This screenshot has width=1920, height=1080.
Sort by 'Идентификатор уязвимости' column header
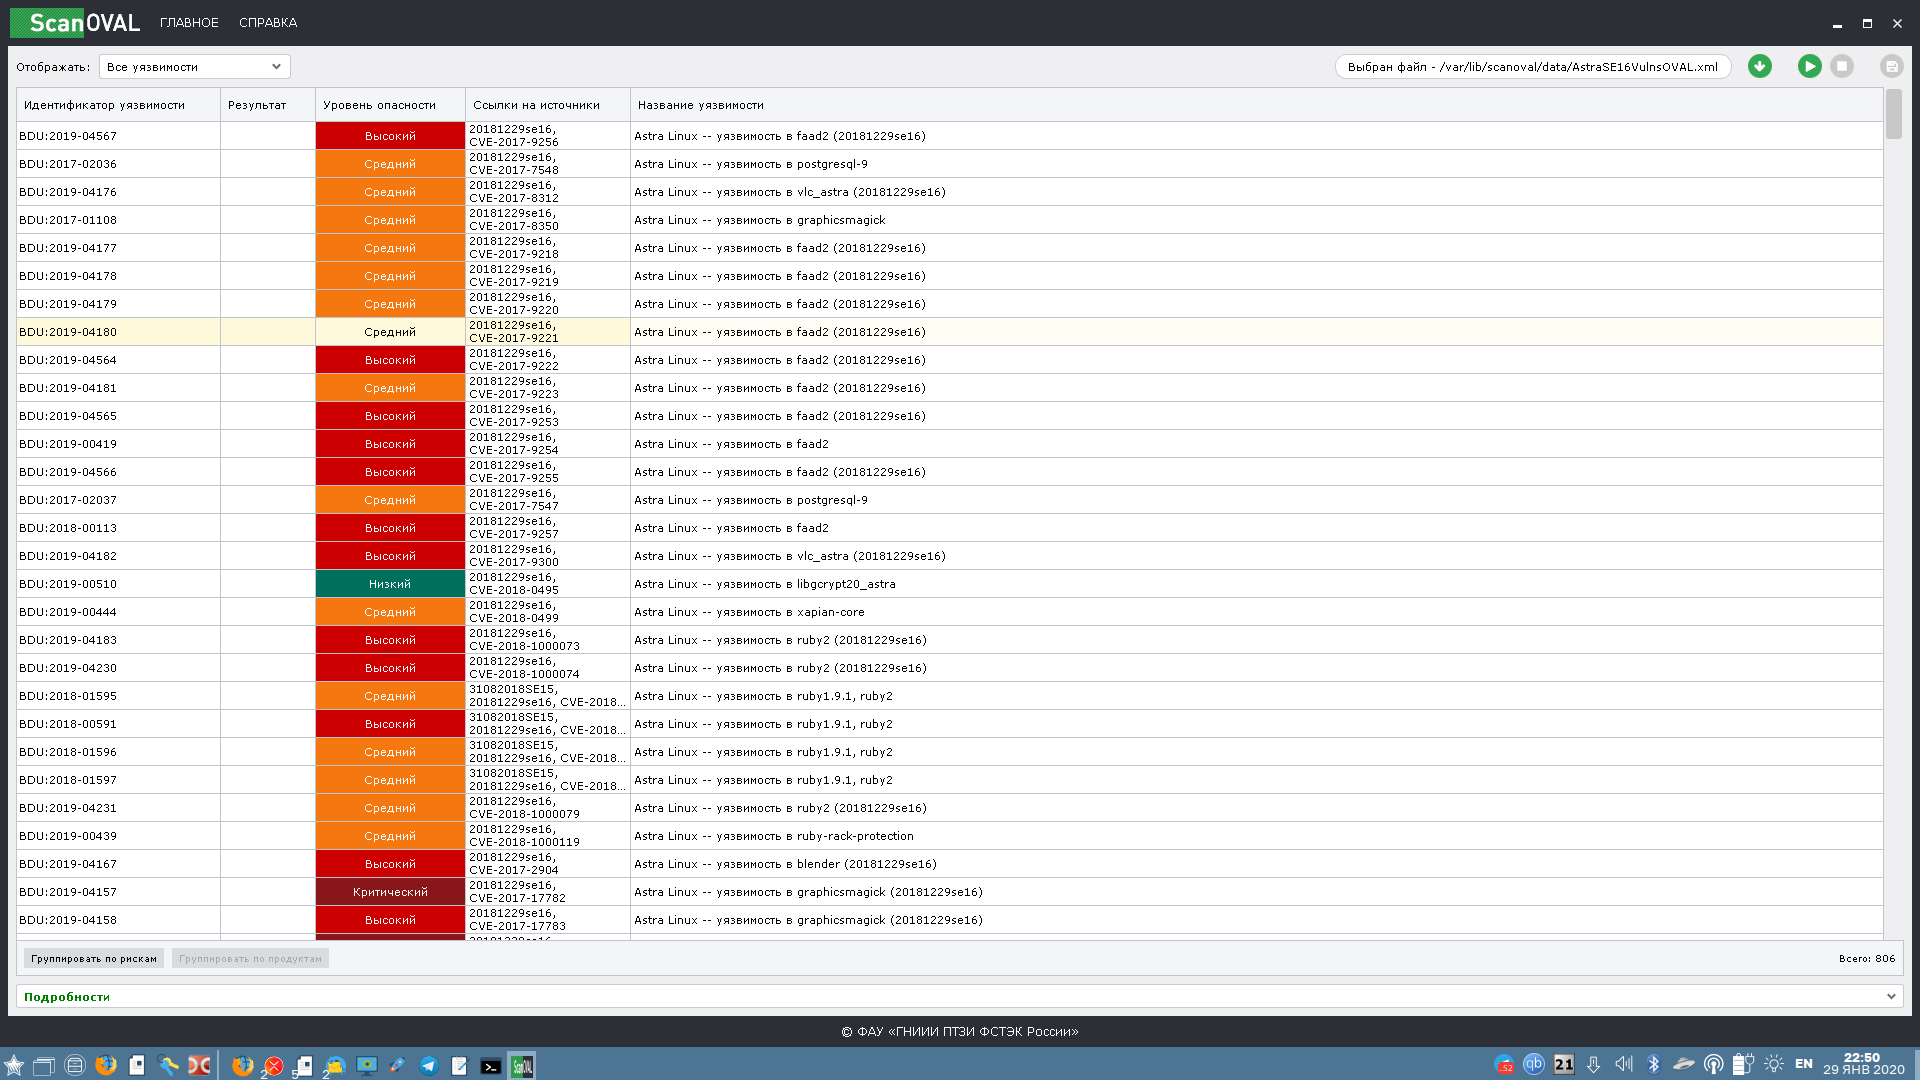tap(118, 105)
